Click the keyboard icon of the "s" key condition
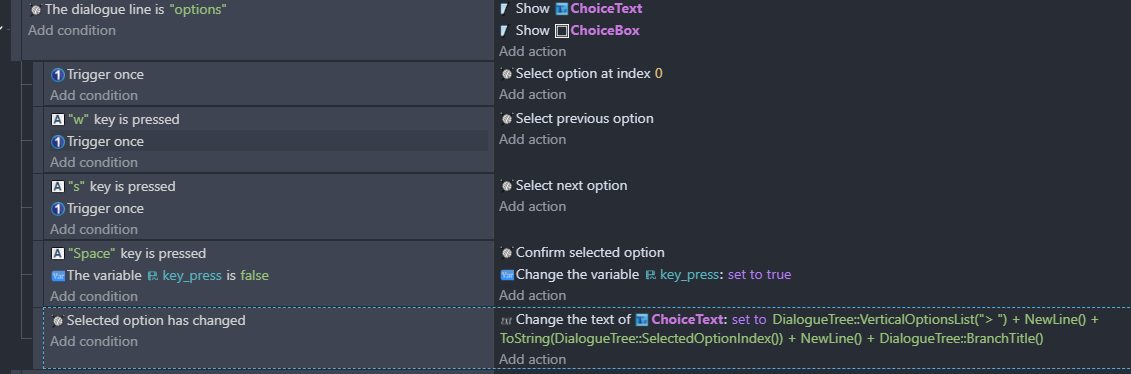 tap(58, 187)
